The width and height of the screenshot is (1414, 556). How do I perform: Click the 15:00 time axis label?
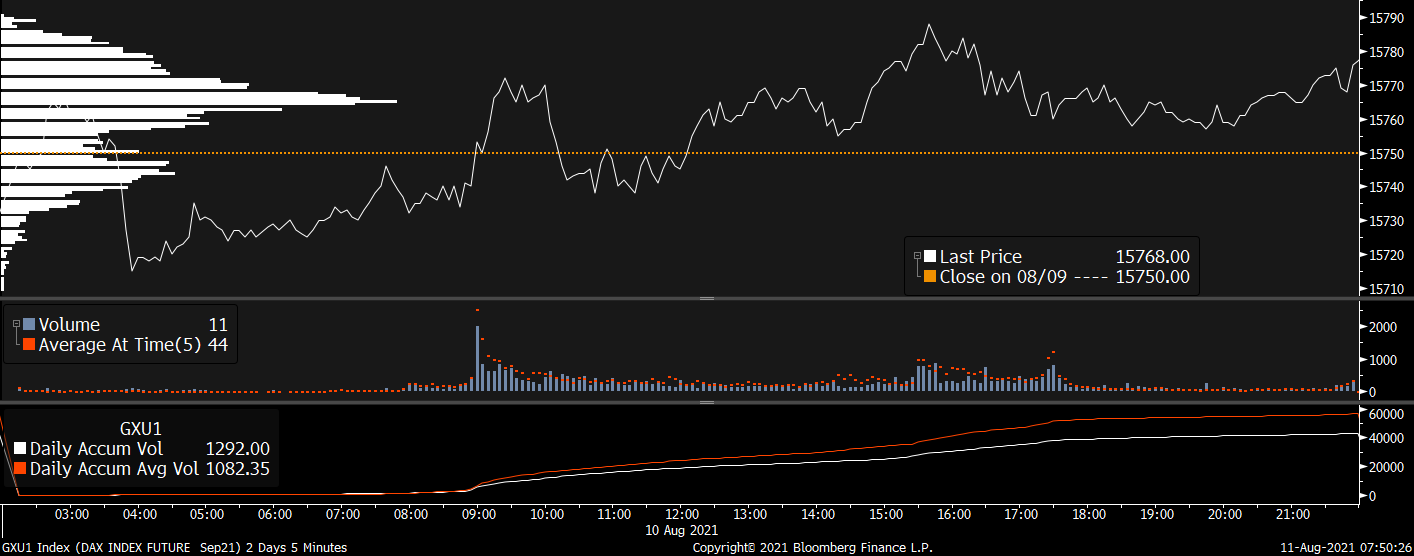[885, 514]
